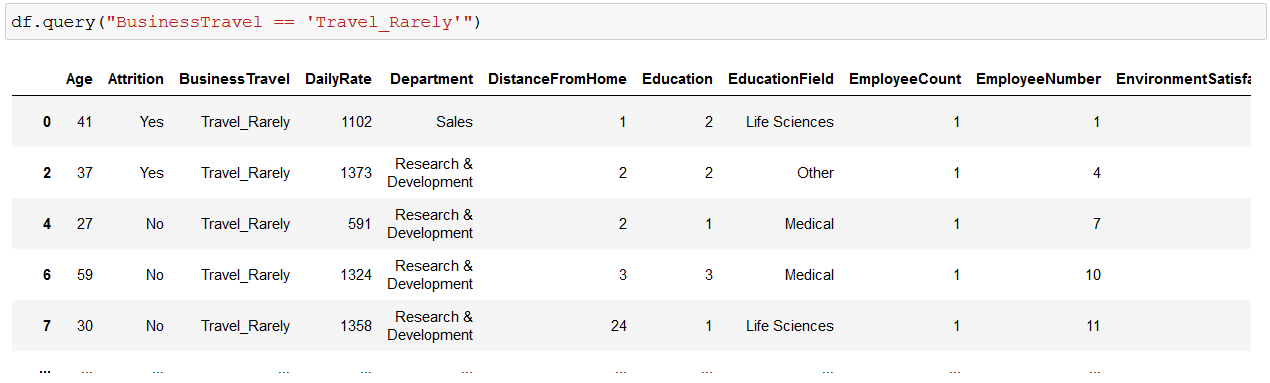Click the Attrition column header
This screenshot has height=383, width=1270.
[x=136, y=79]
